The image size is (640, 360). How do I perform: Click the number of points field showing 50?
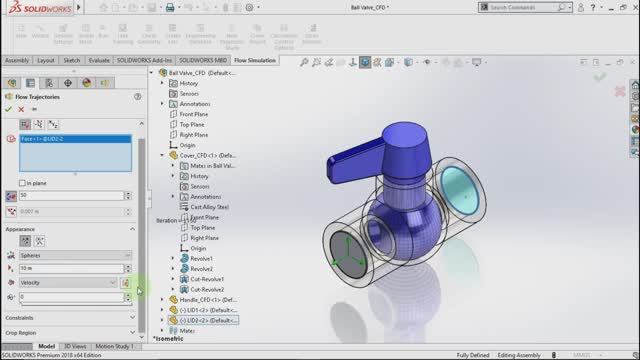click(x=71, y=196)
